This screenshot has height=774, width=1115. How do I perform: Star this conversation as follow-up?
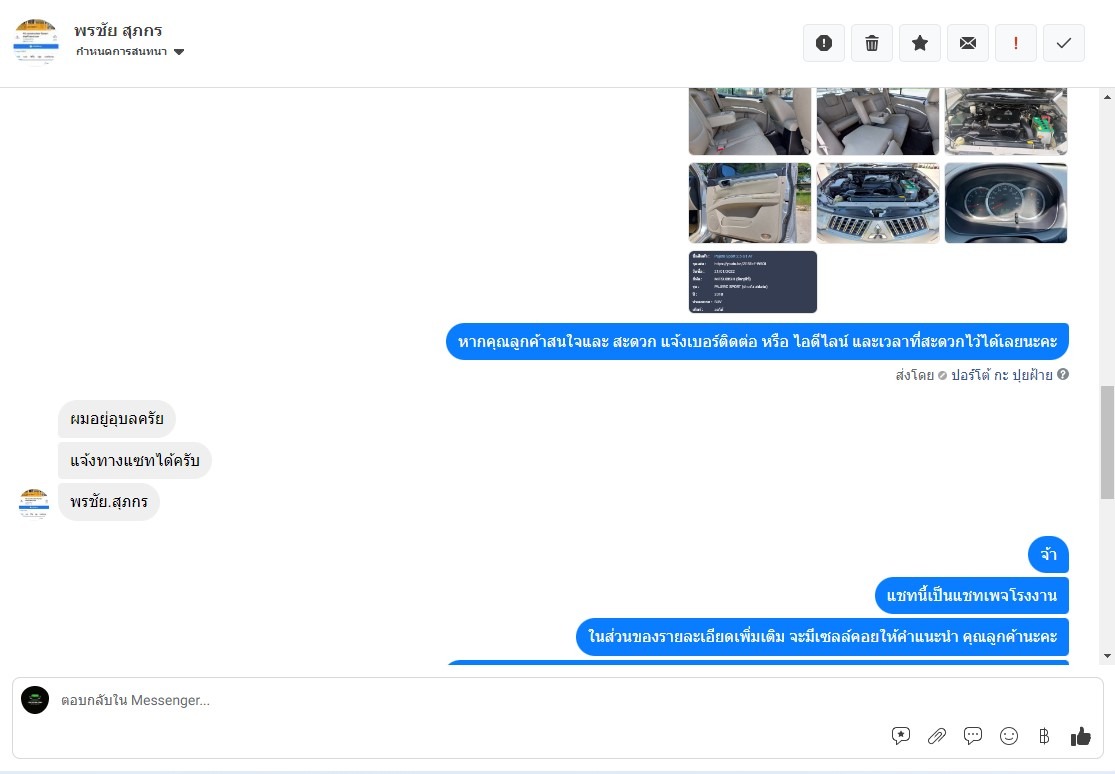click(919, 43)
